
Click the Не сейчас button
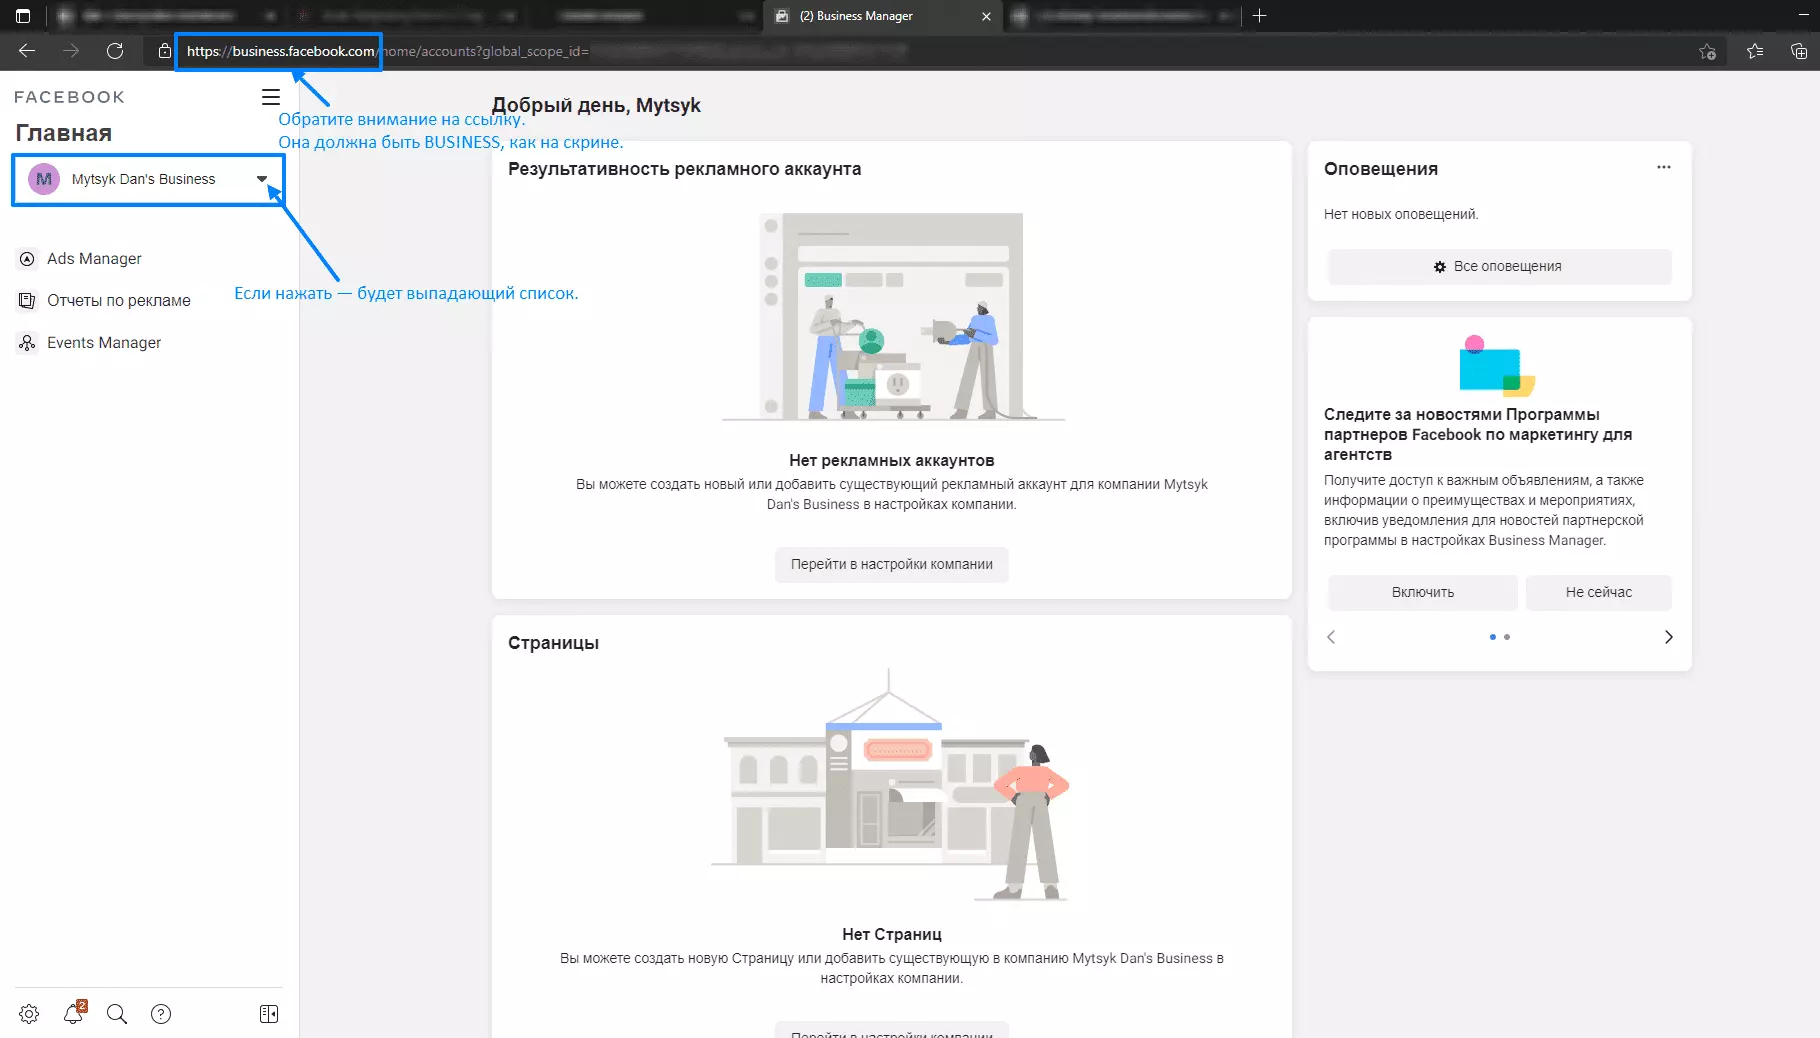1599,592
